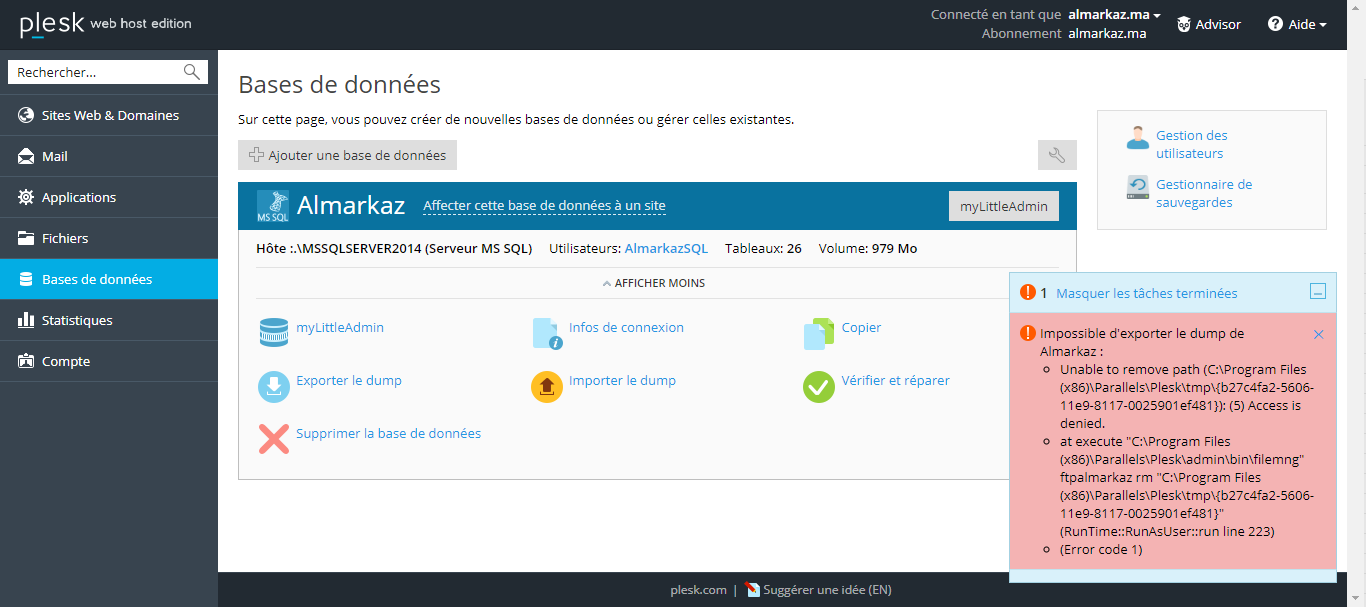Open the Fichiers menu item
1366x607 pixels.
click(109, 238)
